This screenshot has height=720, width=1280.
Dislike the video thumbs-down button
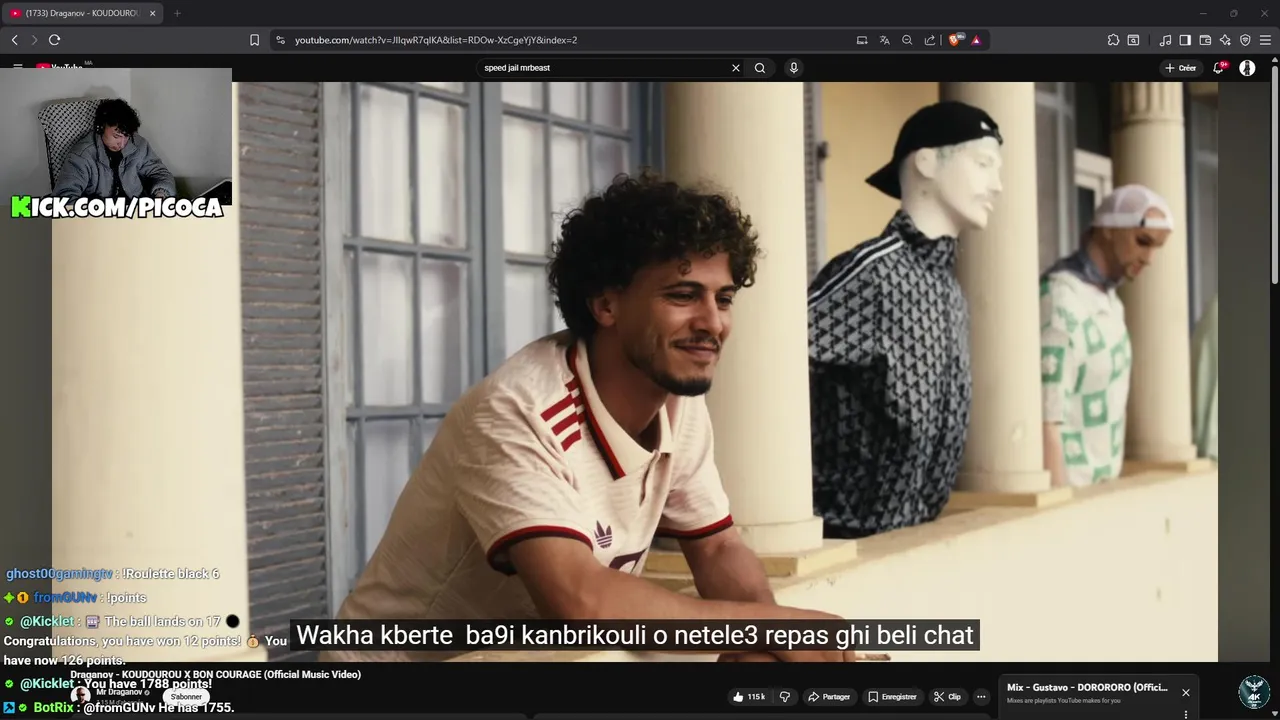pyautogui.click(x=785, y=697)
